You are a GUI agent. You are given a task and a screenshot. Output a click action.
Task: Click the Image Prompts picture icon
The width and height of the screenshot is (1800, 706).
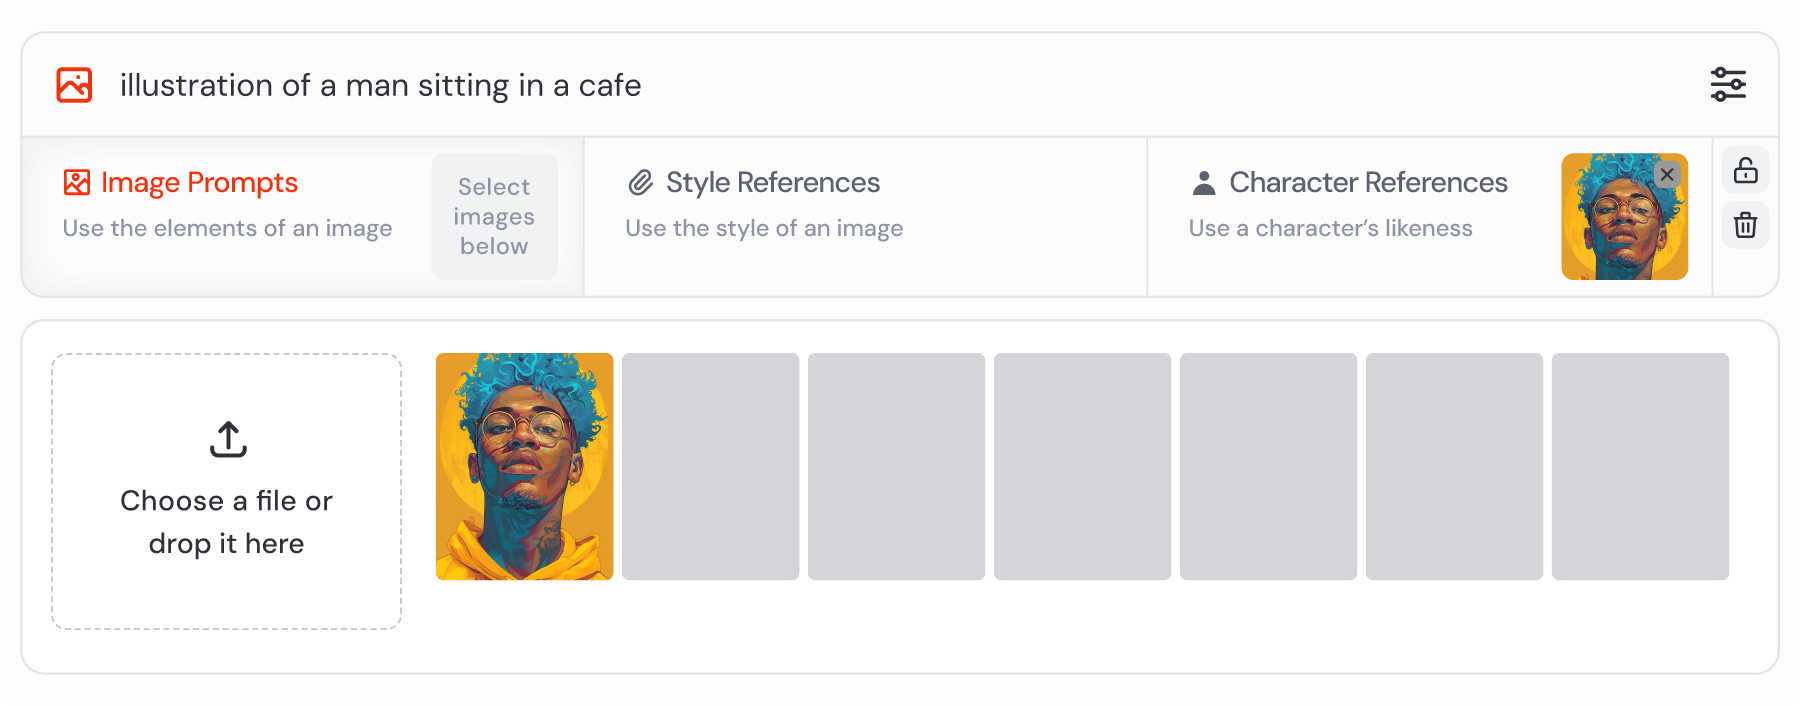[x=77, y=182]
